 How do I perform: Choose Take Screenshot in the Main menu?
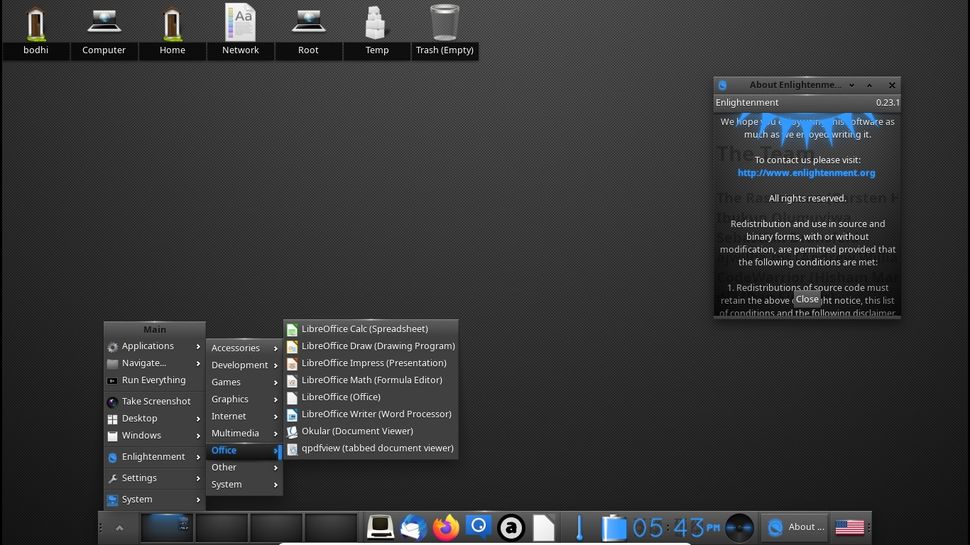[x=154, y=401]
